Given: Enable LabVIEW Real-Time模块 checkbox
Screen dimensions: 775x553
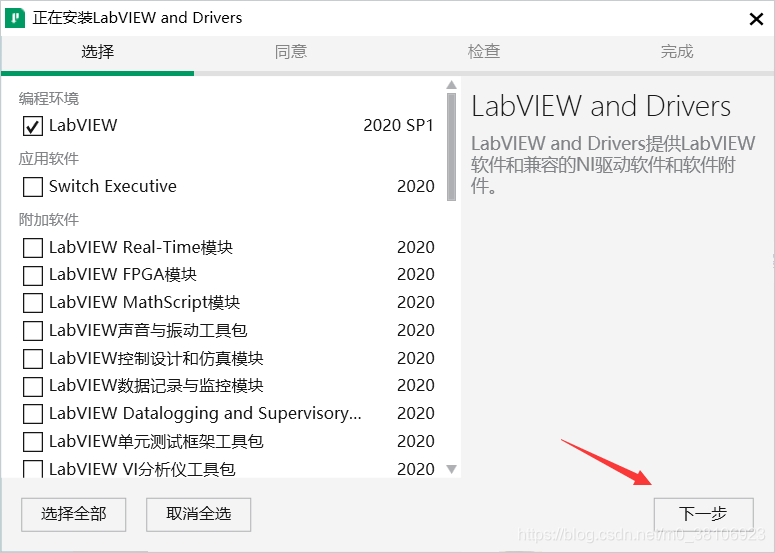Looking at the screenshot, I should (33, 248).
